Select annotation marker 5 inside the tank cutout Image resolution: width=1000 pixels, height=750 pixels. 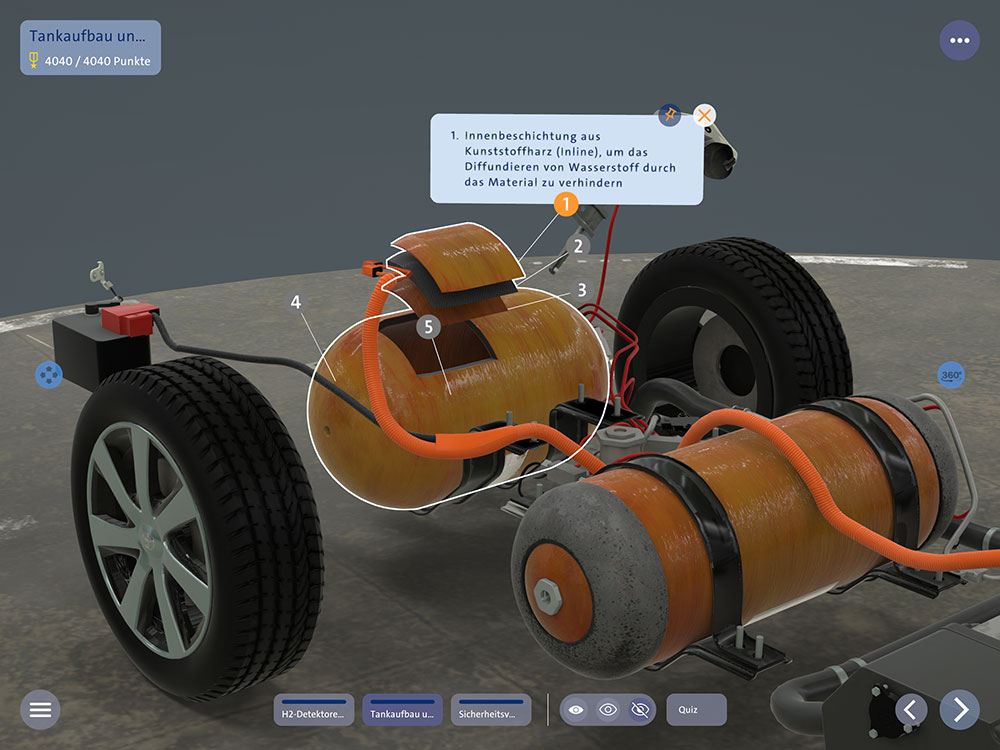pos(429,327)
